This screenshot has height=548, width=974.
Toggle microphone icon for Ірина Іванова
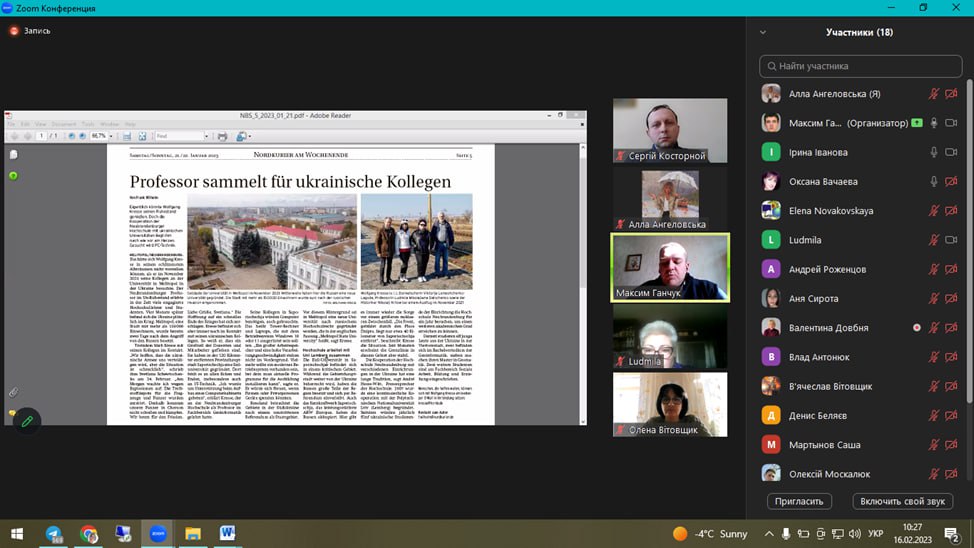(934, 152)
